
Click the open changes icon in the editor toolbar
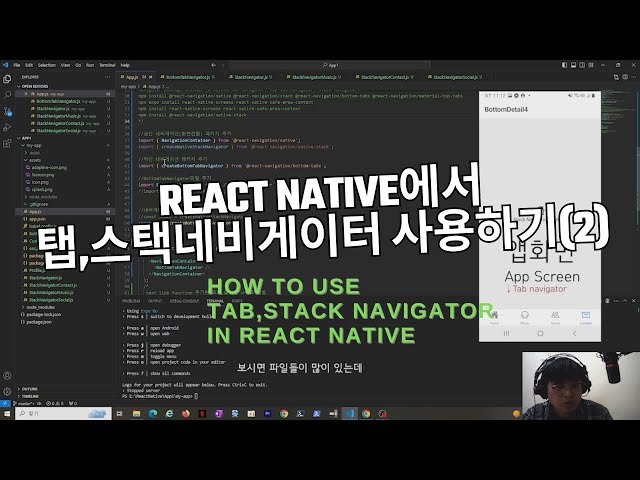(616, 77)
